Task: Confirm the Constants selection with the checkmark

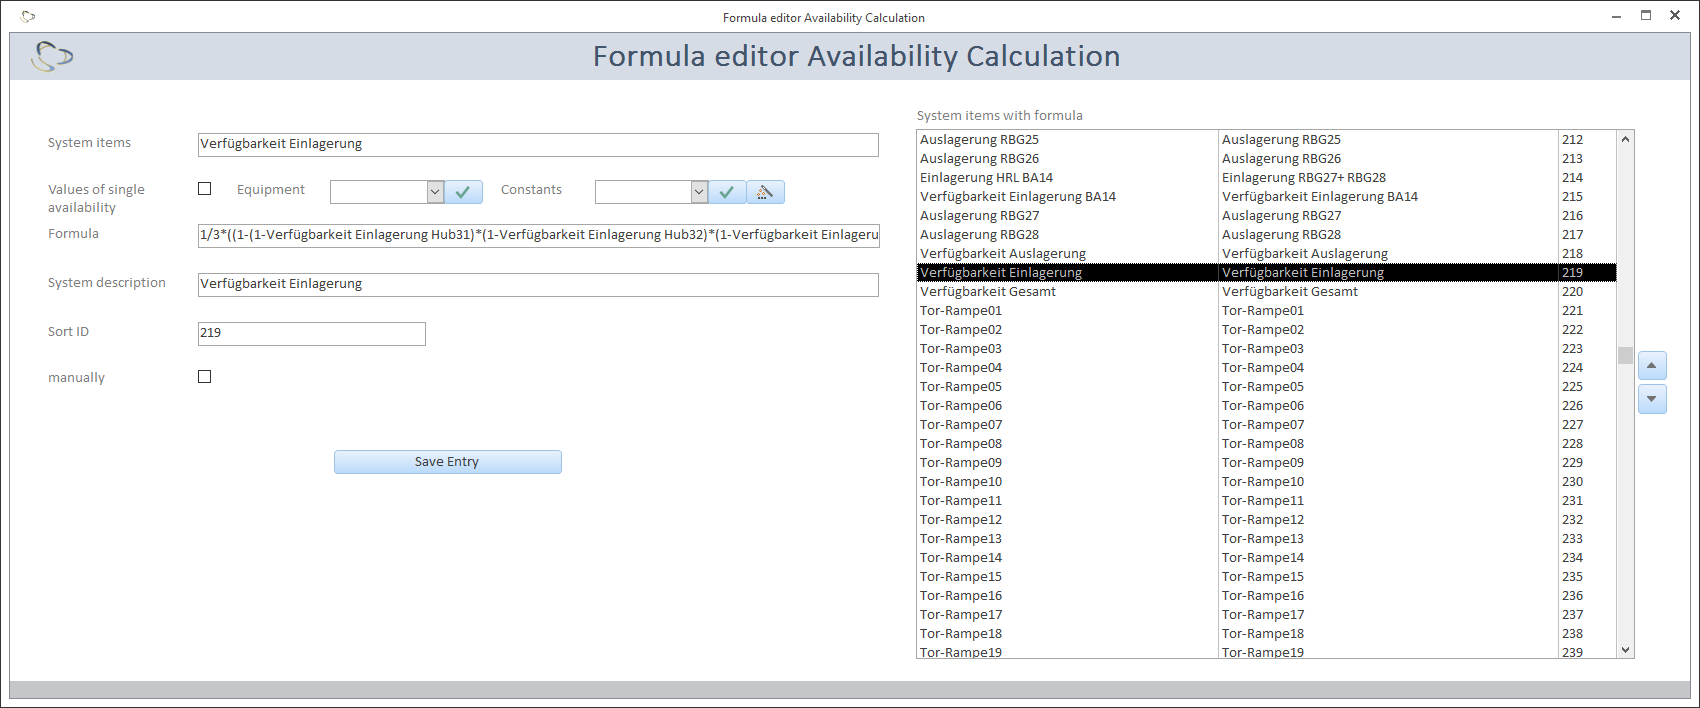Action: (727, 192)
